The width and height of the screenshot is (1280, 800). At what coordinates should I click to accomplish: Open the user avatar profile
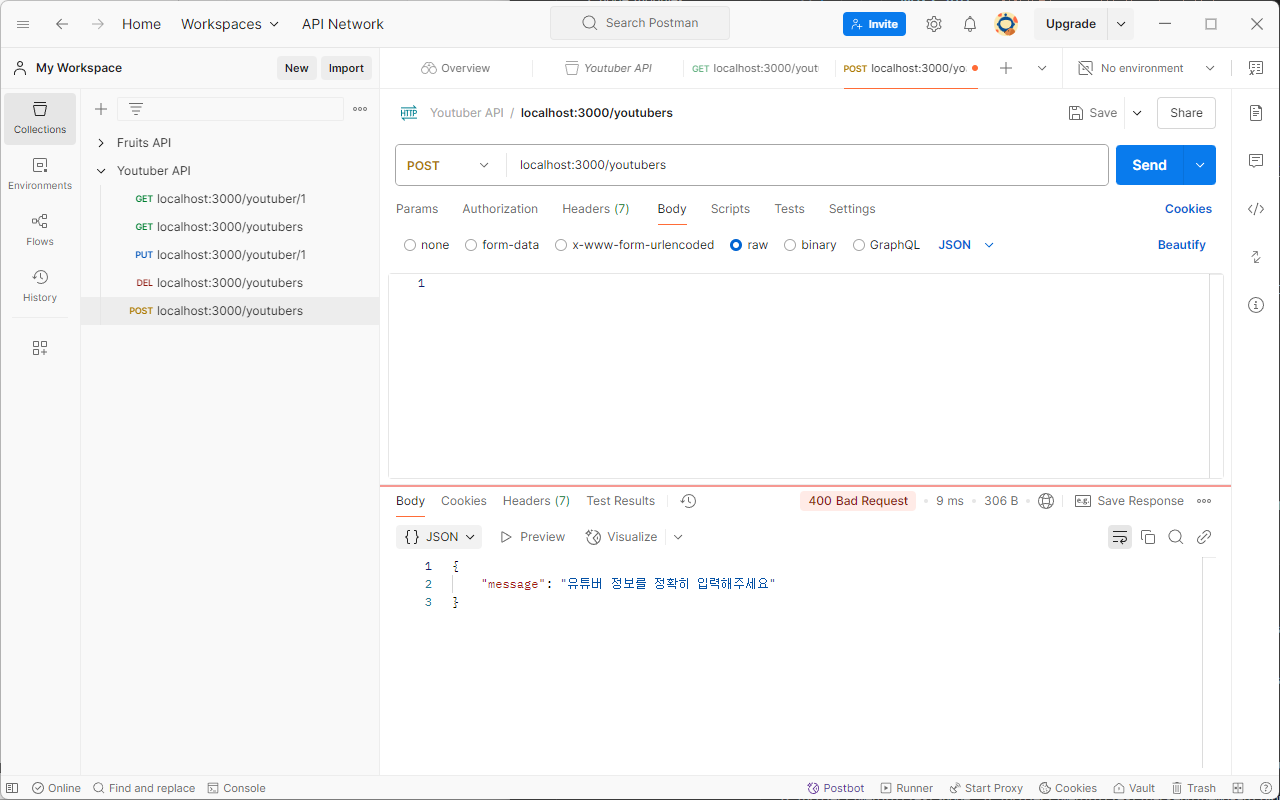click(x=1006, y=24)
